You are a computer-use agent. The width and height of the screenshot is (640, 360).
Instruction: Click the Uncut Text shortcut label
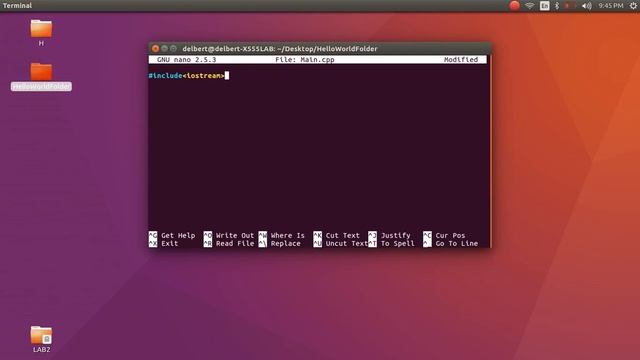click(347, 244)
